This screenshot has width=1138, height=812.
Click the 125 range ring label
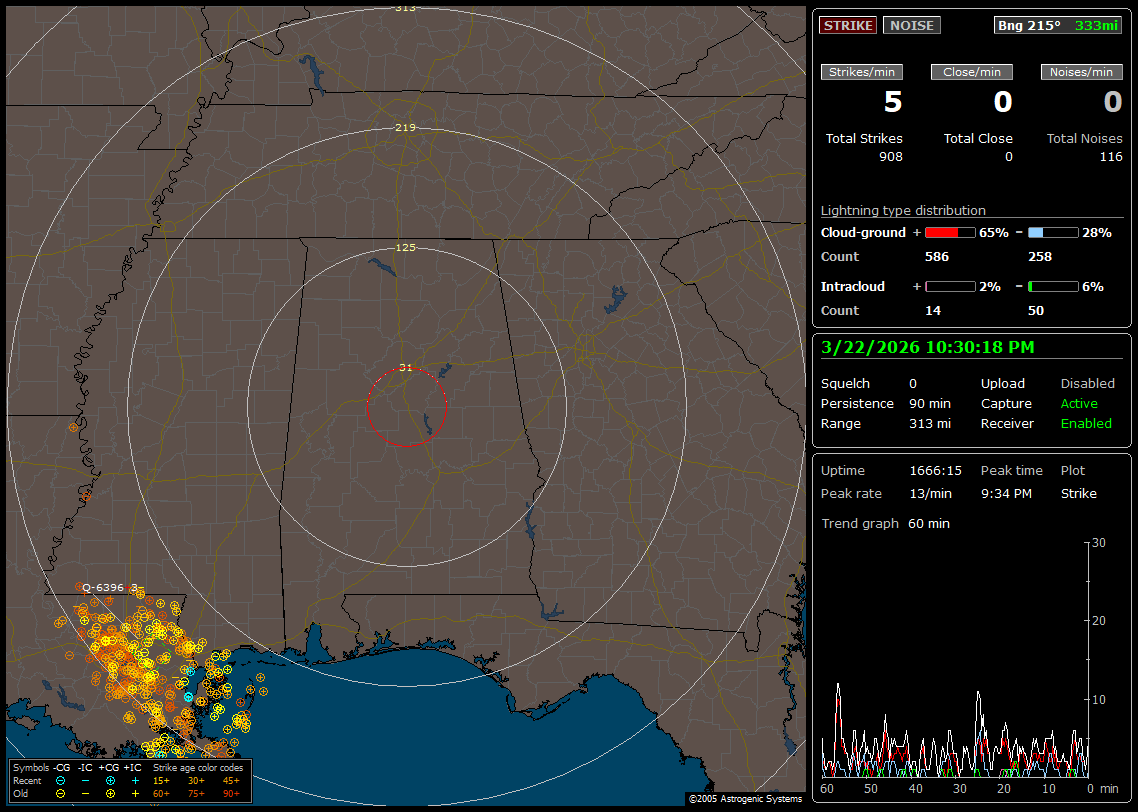point(405,247)
